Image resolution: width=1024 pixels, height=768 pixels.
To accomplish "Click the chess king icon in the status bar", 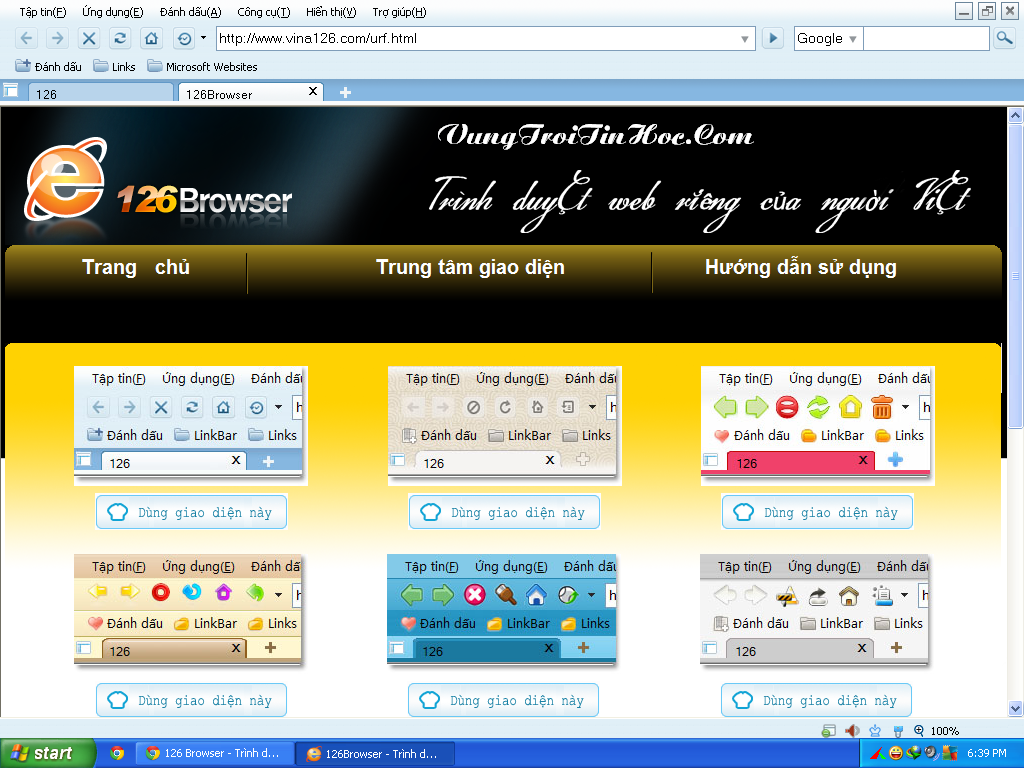I will click(x=875, y=731).
